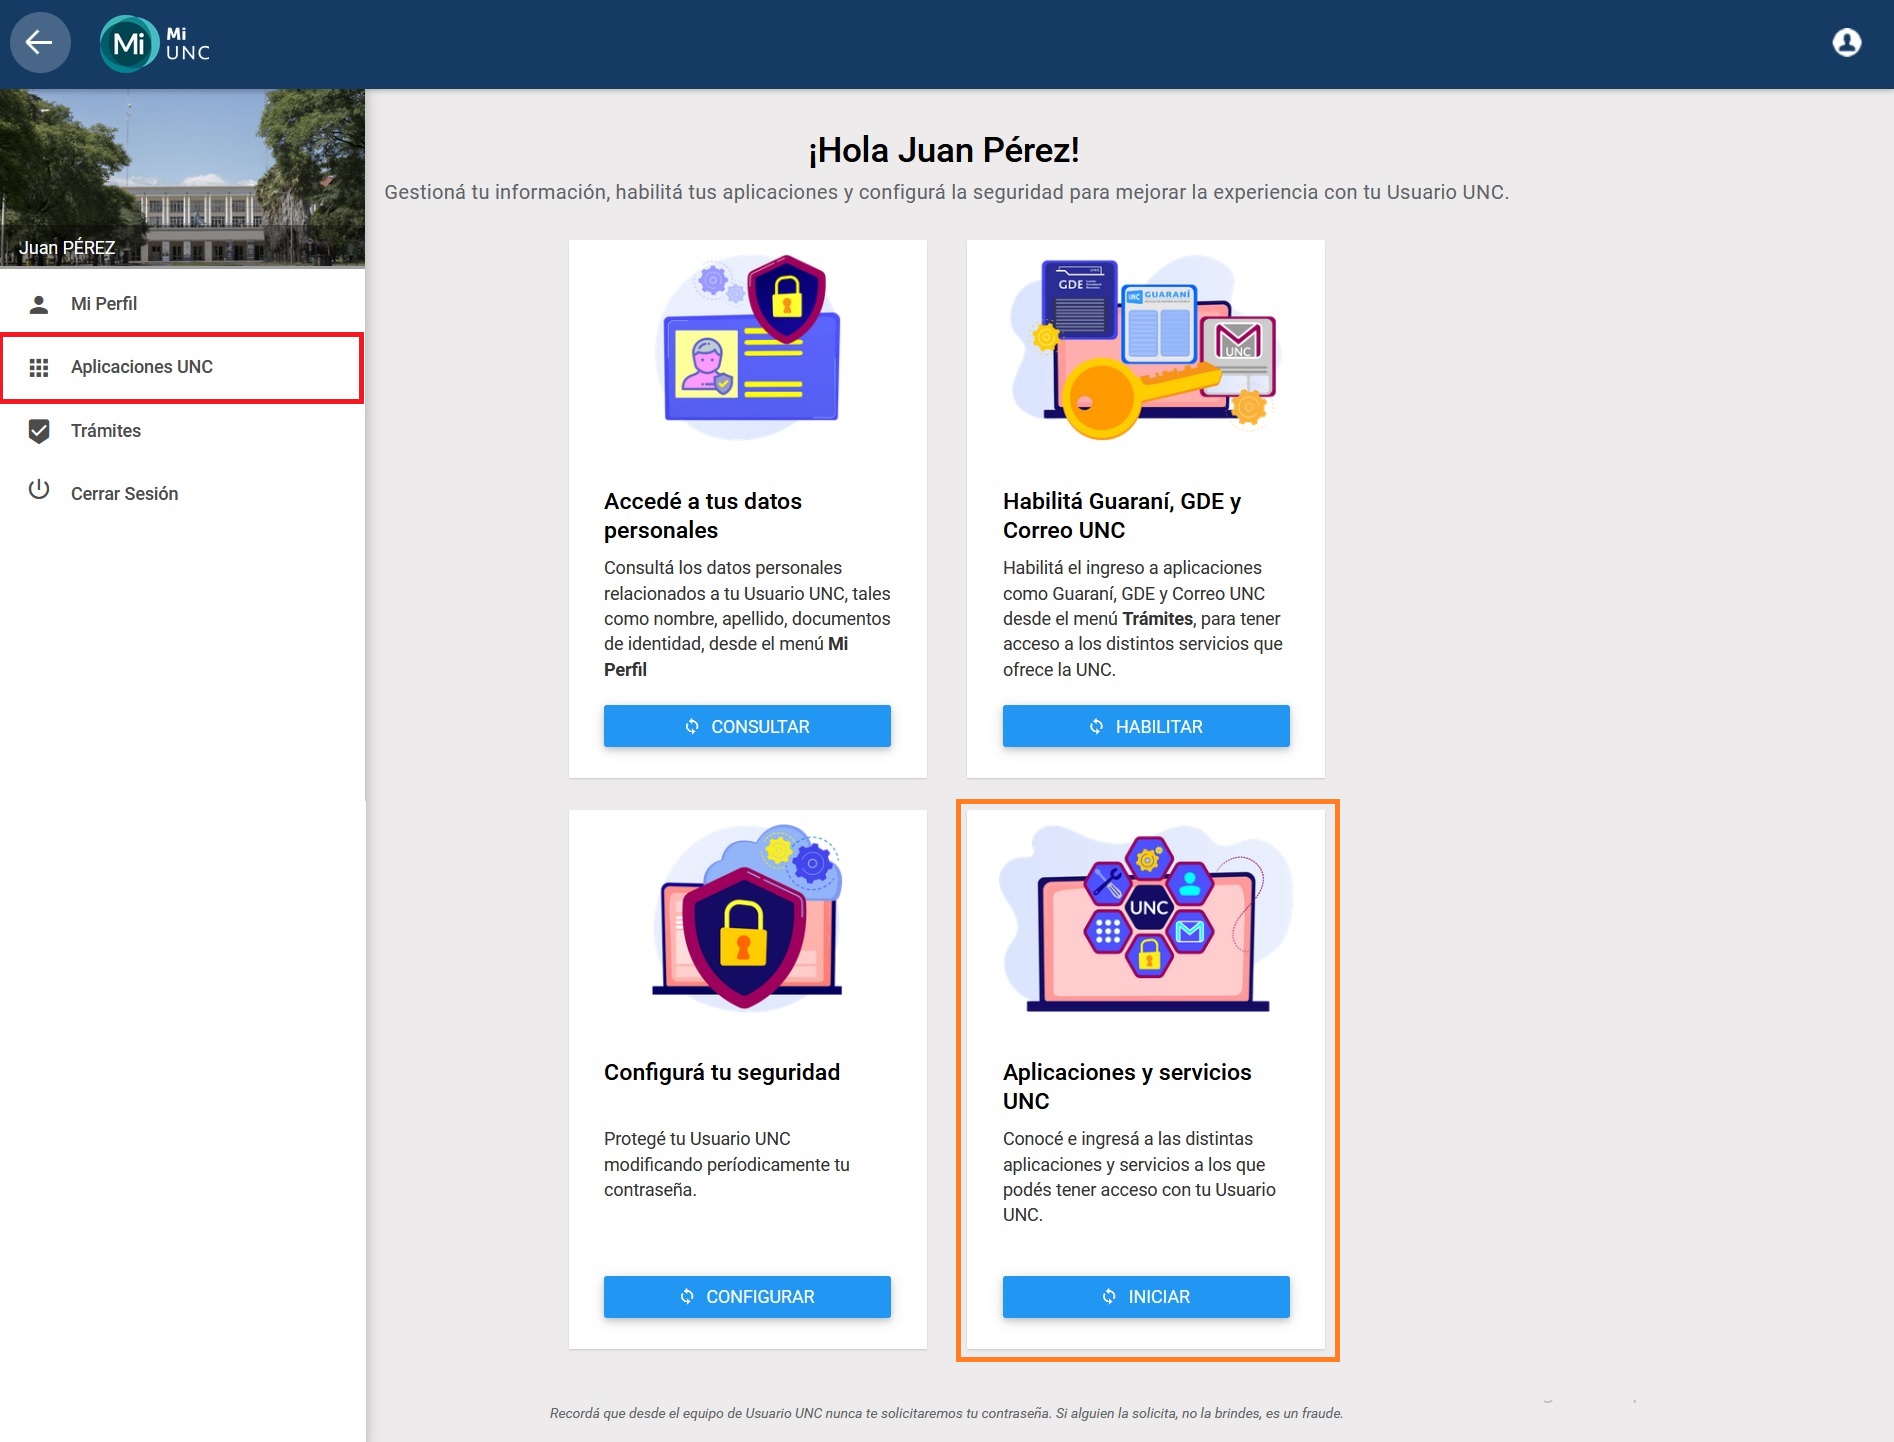Click the 'Gestioná tu información' subtitle text
The image size is (1894, 1442).
(x=946, y=192)
